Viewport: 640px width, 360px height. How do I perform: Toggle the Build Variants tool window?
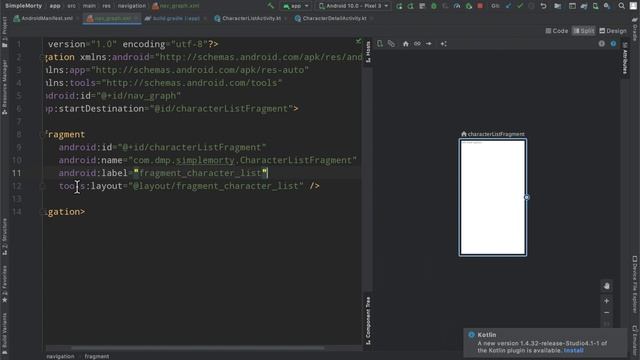(4, 333)
